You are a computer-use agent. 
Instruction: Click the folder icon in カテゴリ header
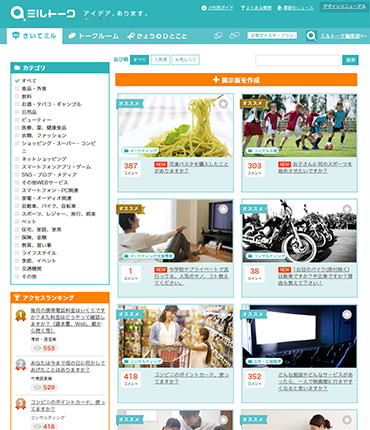click(17, 68)
